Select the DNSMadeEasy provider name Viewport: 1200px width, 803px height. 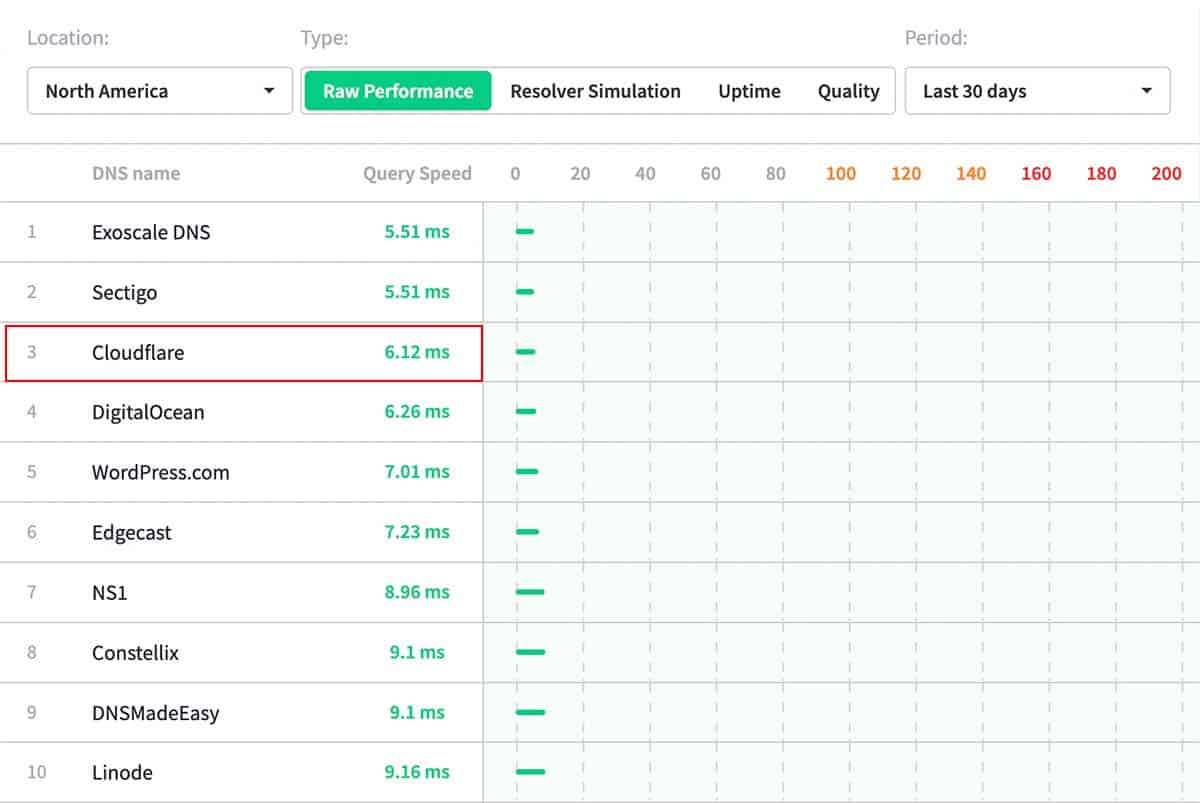click(x=156, y=713)
